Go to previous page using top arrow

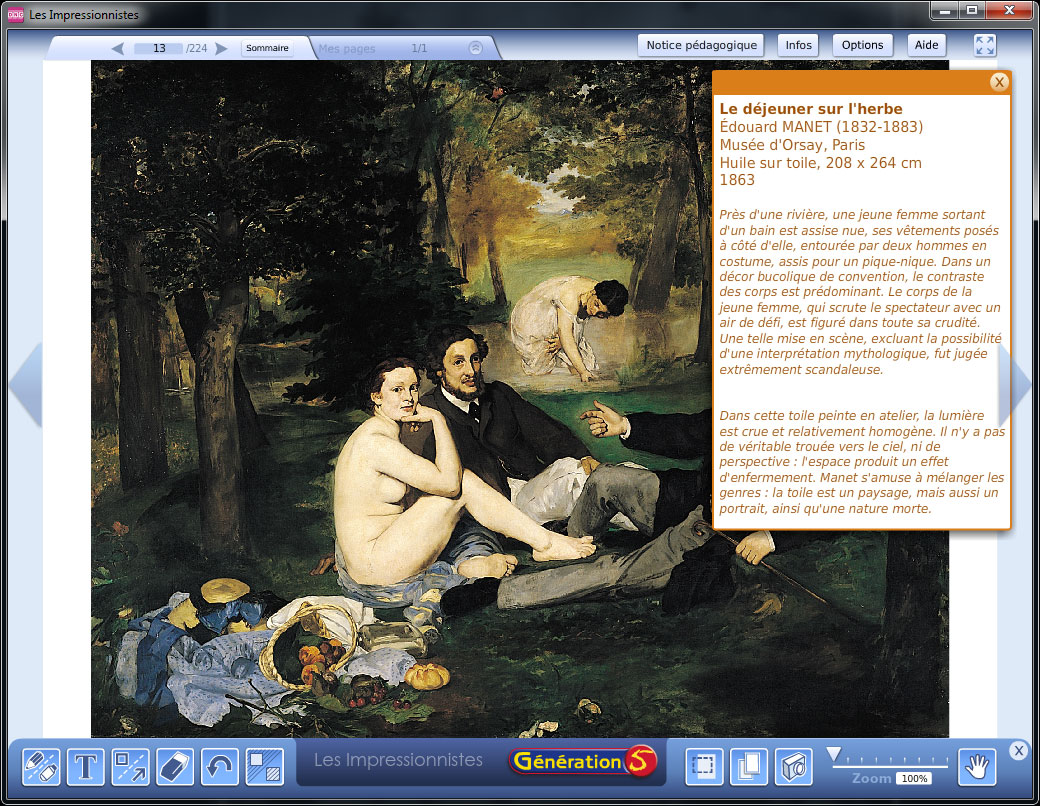tap(117, 48)
